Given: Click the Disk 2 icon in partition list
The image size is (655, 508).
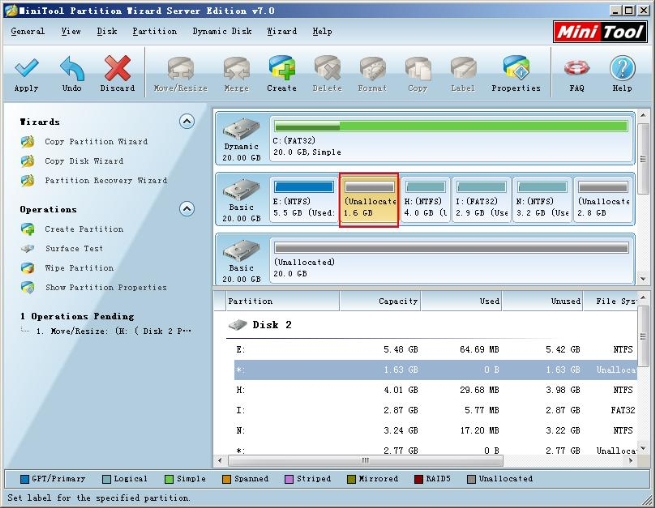Looking at the screenshot, I should (x=238, y=325).
